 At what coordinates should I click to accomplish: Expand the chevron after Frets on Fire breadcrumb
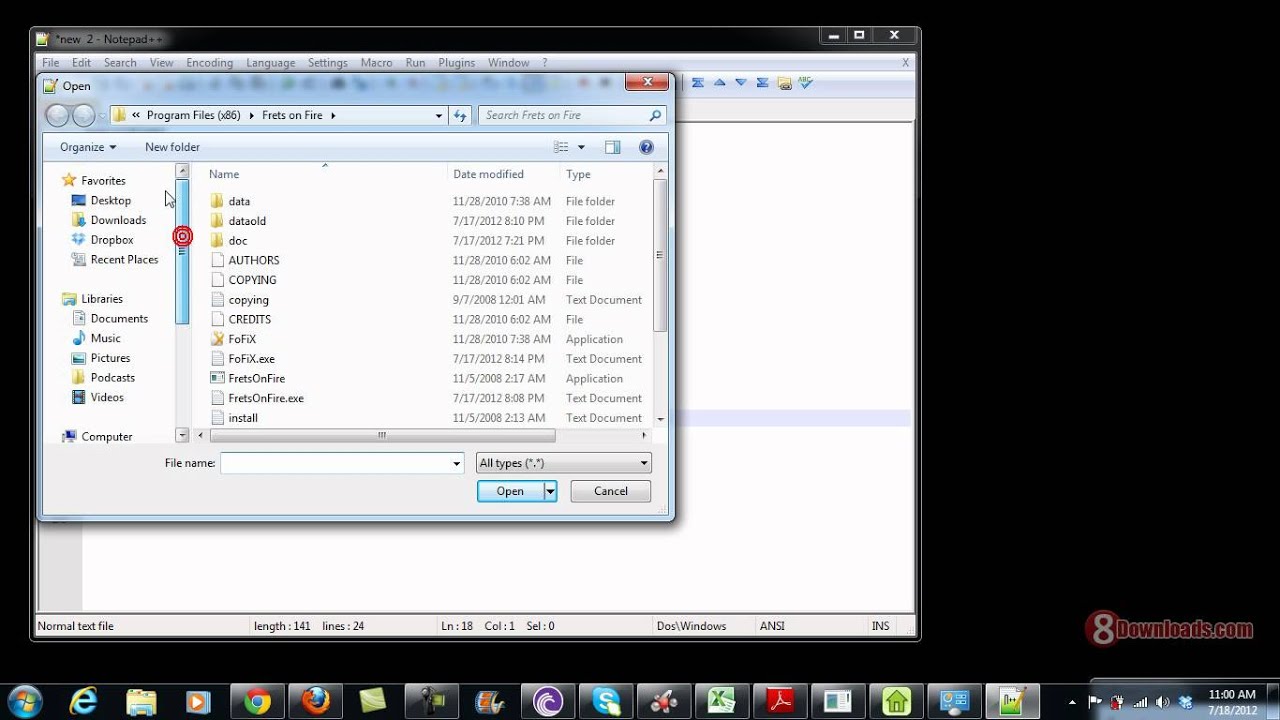point(333,116)
